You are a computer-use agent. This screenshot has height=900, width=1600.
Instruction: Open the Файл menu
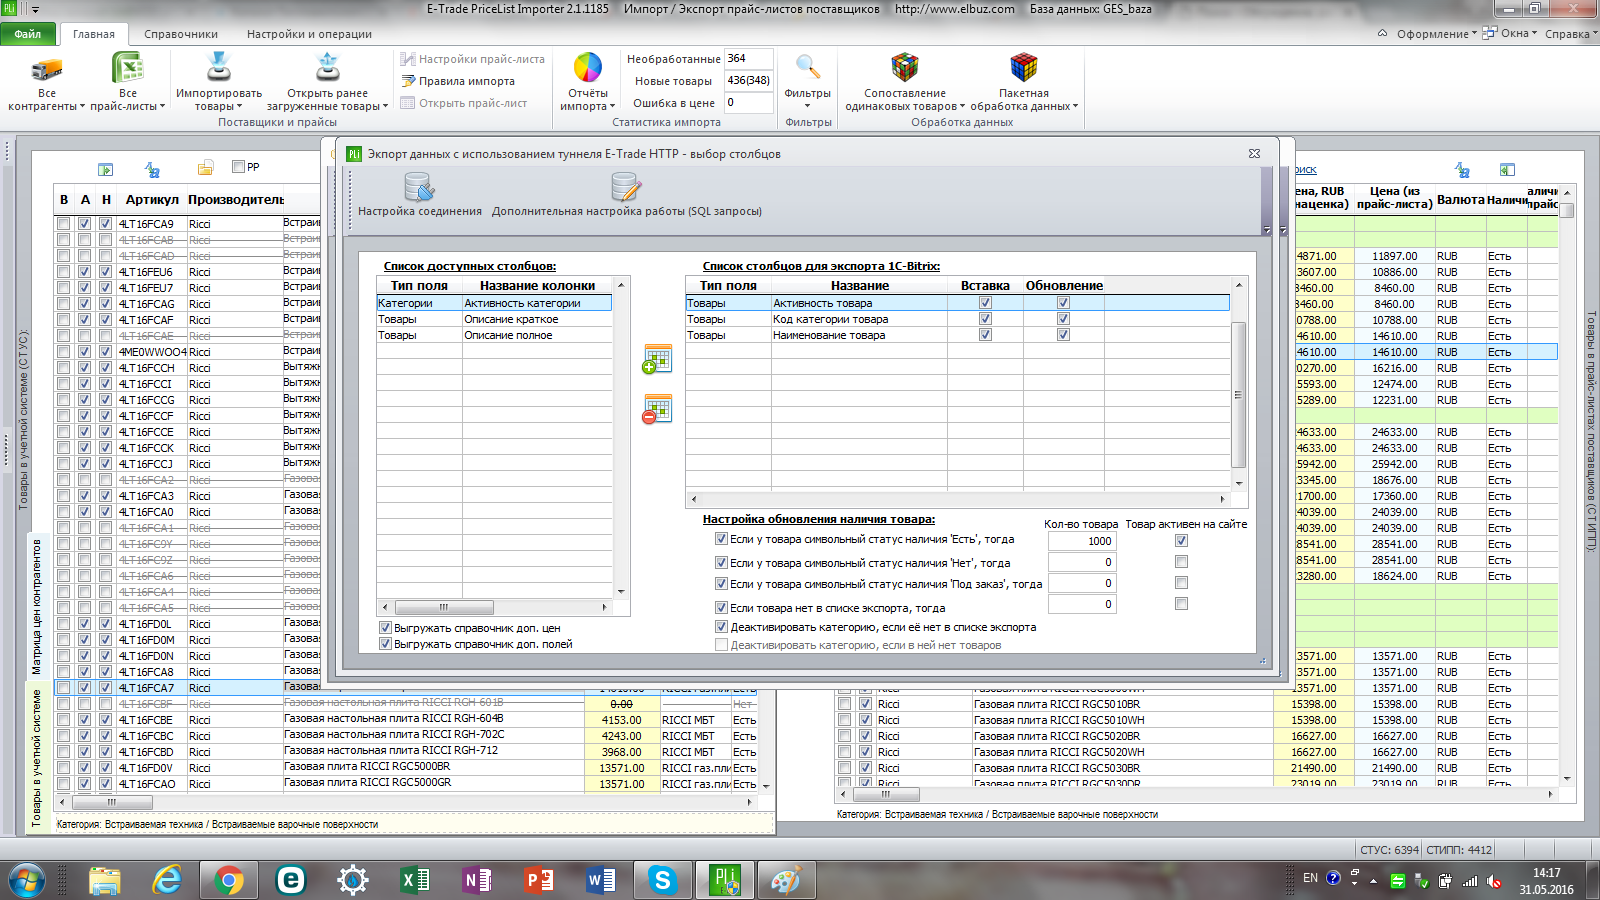click(28, 34)
